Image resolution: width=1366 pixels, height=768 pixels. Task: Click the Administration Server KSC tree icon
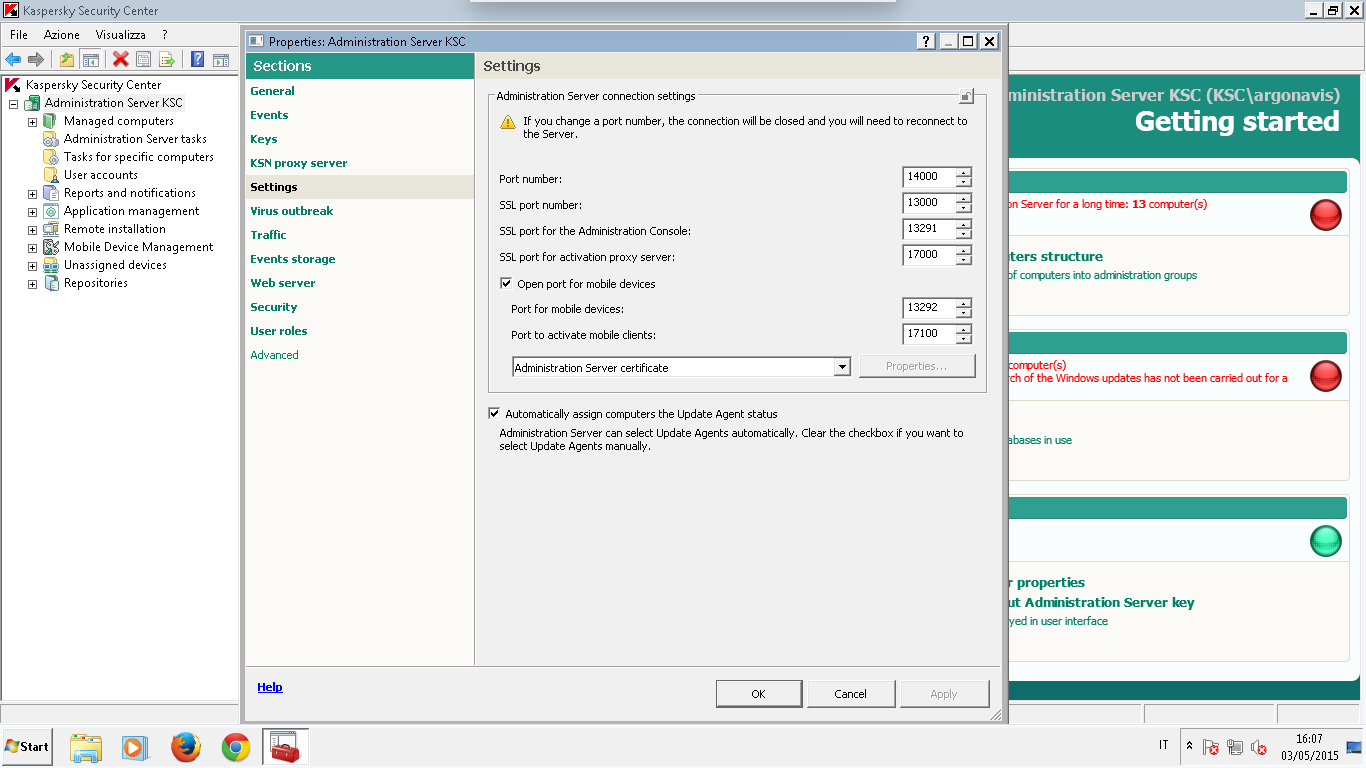point(32,103)
